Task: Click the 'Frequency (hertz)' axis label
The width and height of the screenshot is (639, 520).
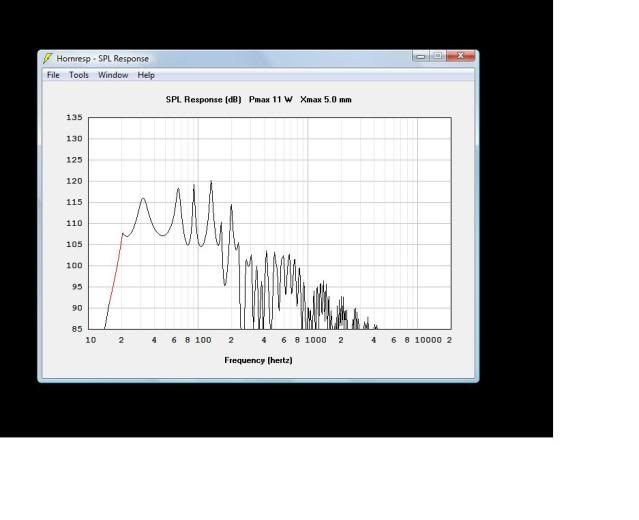Action: (x=258, y=360)
